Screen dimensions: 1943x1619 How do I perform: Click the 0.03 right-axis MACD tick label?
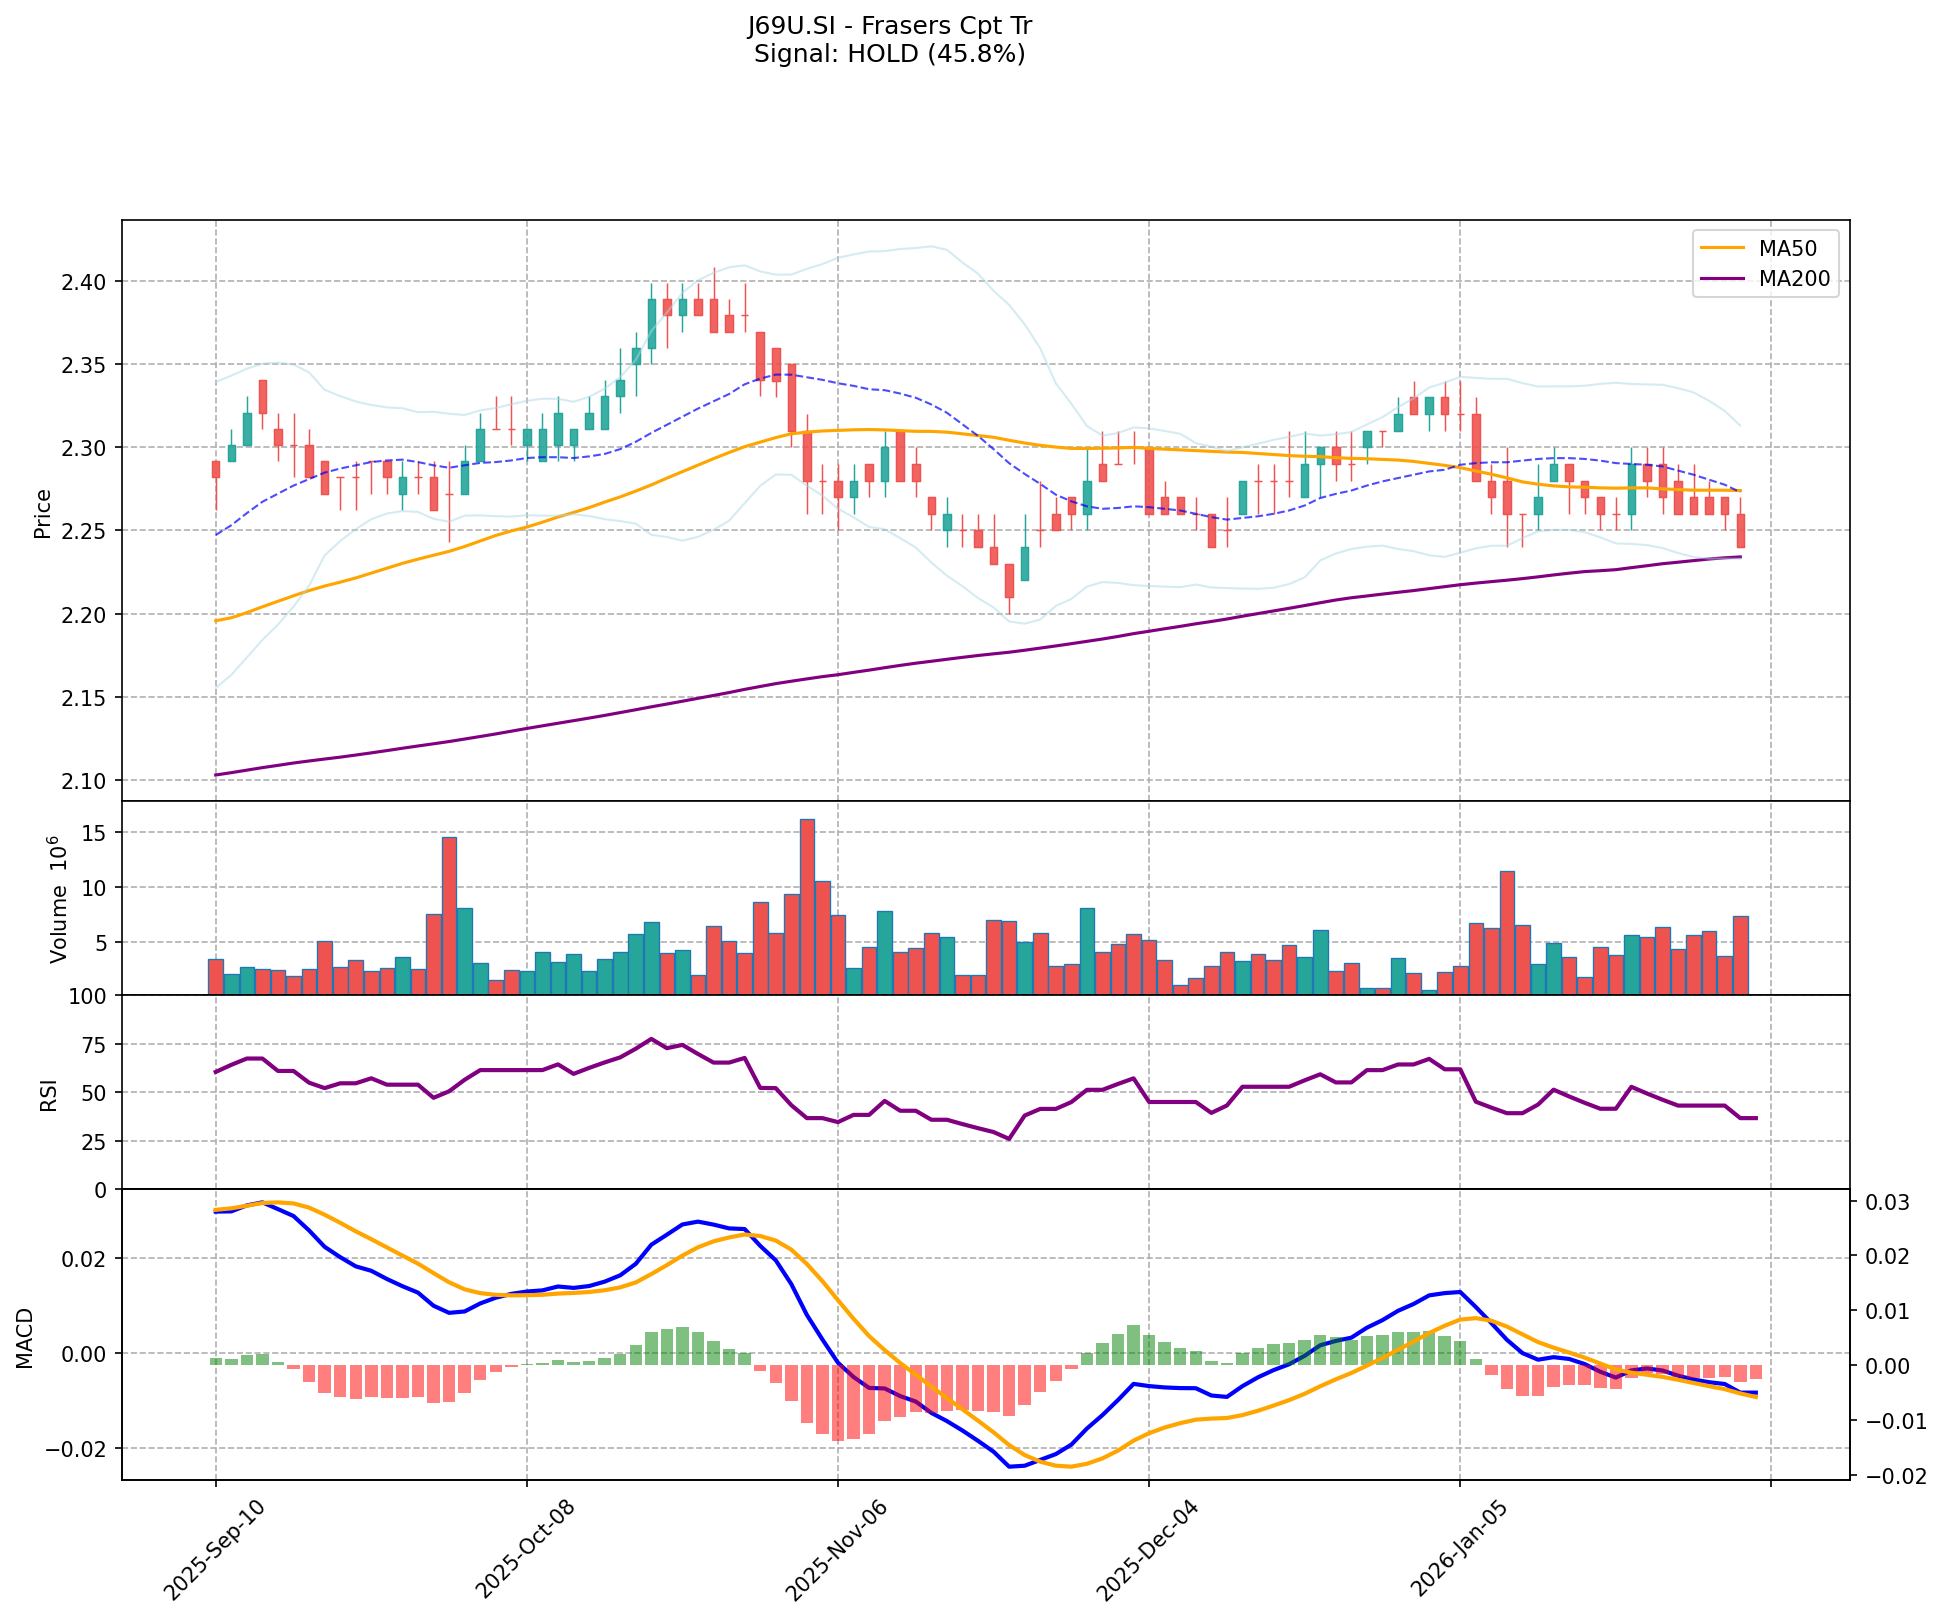pos(1889,1202)
